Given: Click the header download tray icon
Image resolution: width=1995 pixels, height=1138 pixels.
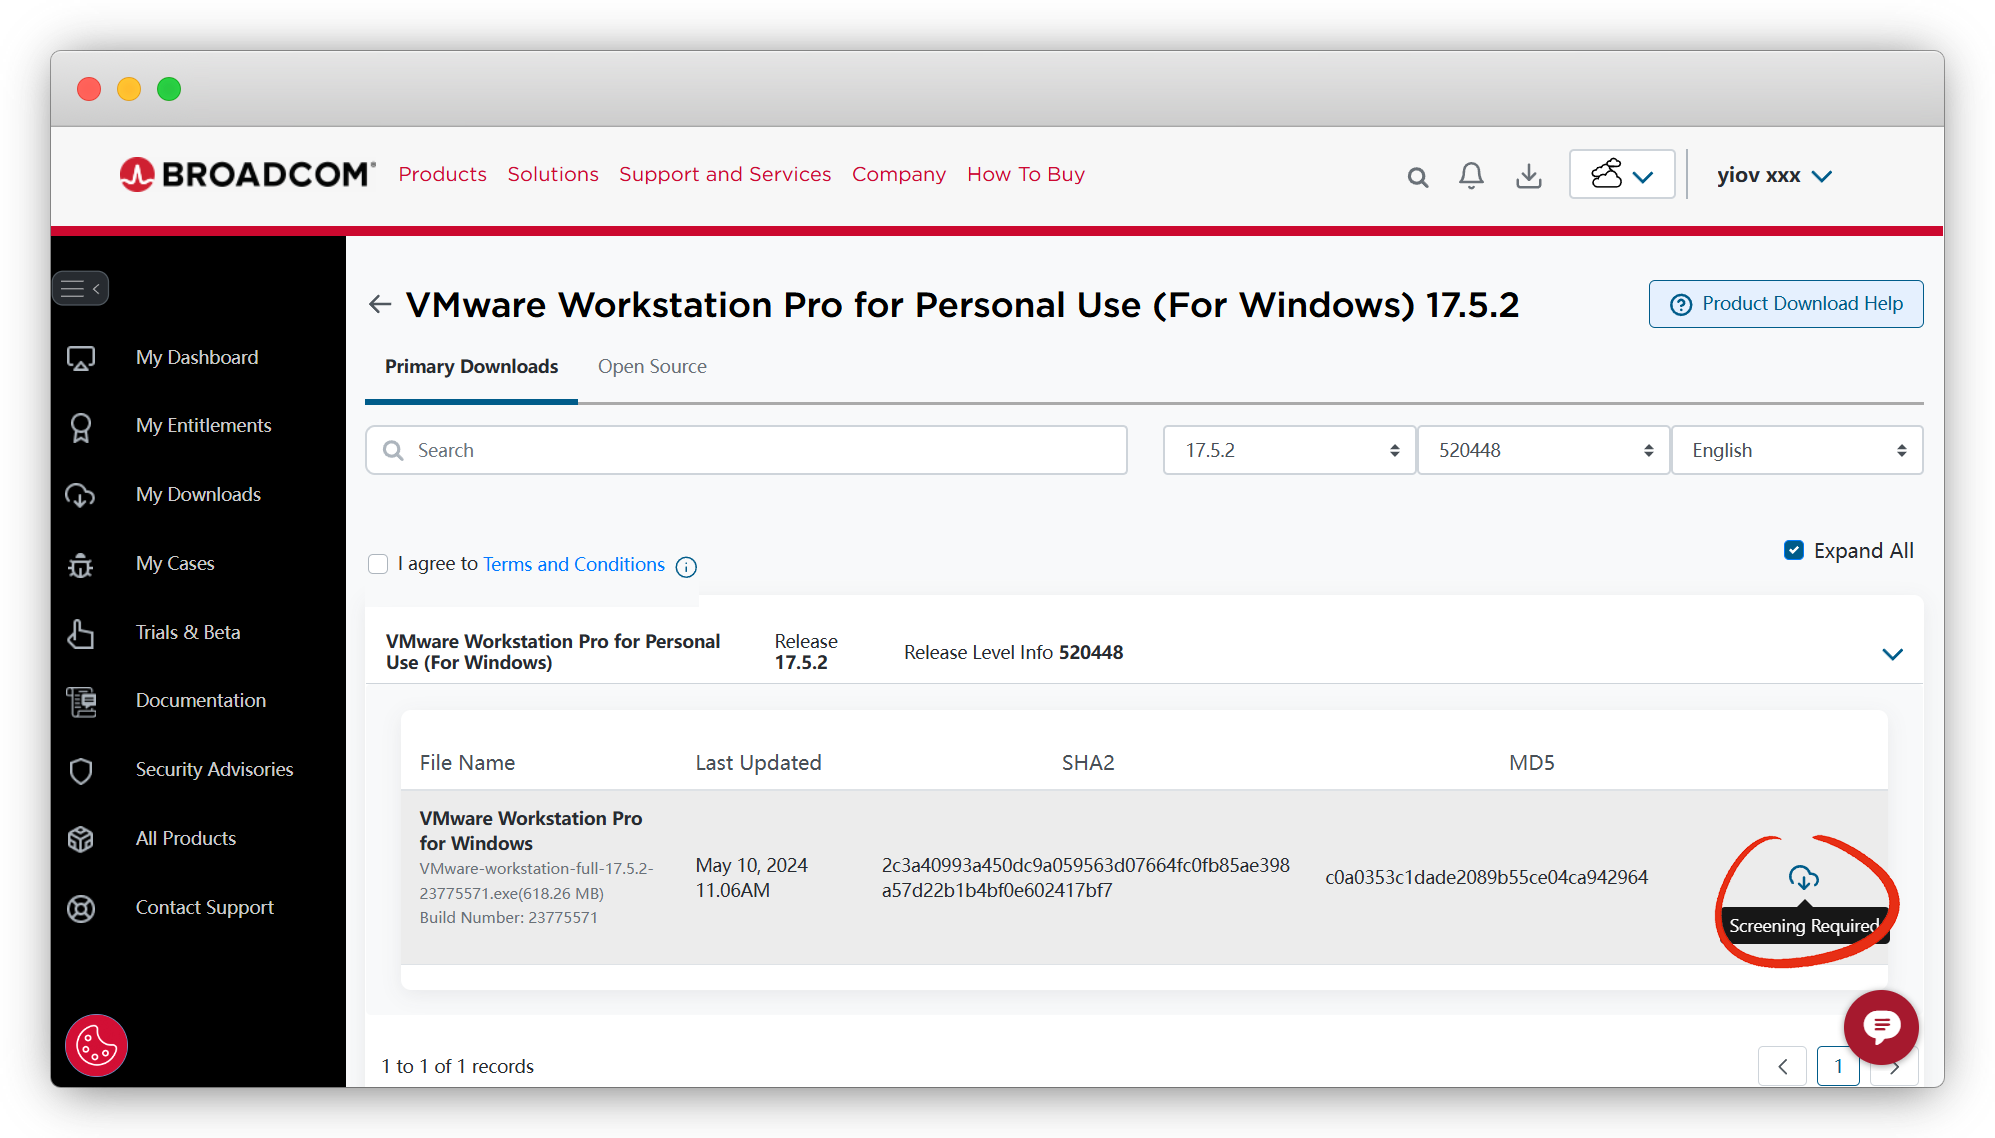Looking at the screenshot, I should point(1528,176).
